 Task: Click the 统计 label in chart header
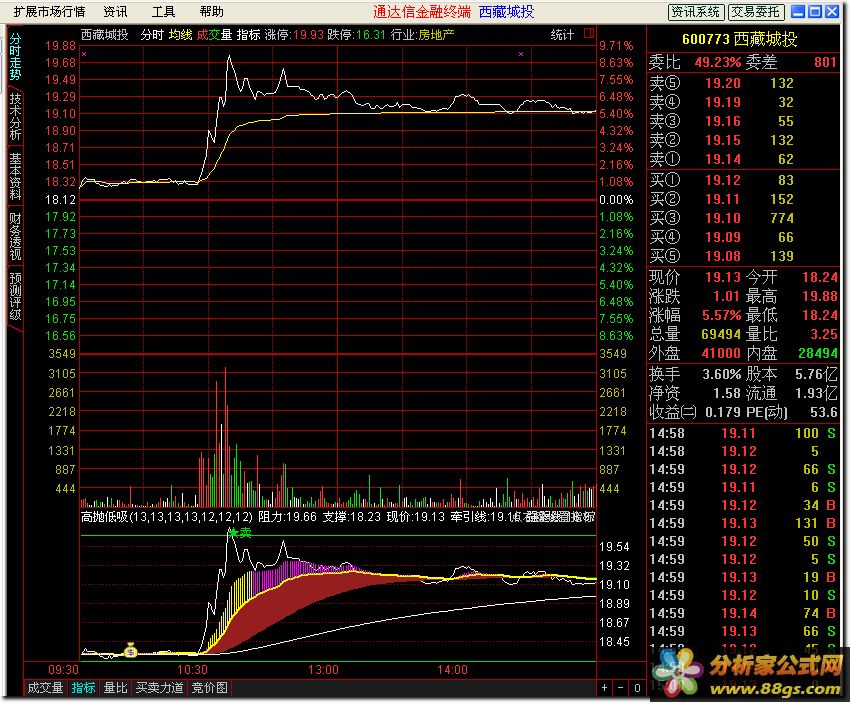(562, 35)
